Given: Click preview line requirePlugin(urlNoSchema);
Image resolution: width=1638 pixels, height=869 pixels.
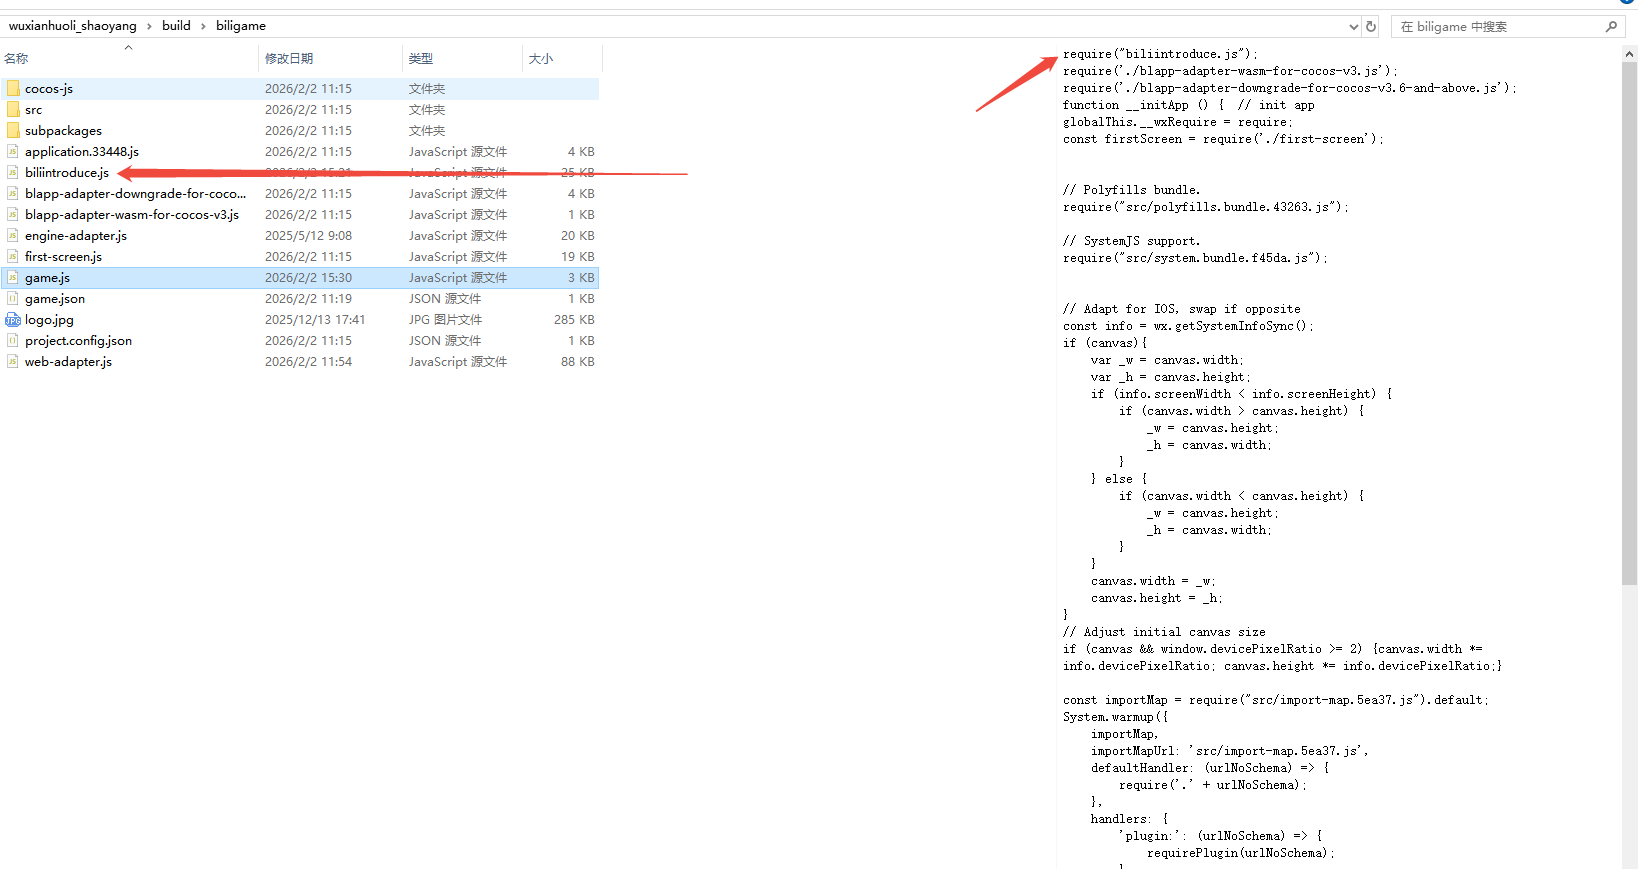Looking at the screenshot, I should click(x=1240, y=853).
